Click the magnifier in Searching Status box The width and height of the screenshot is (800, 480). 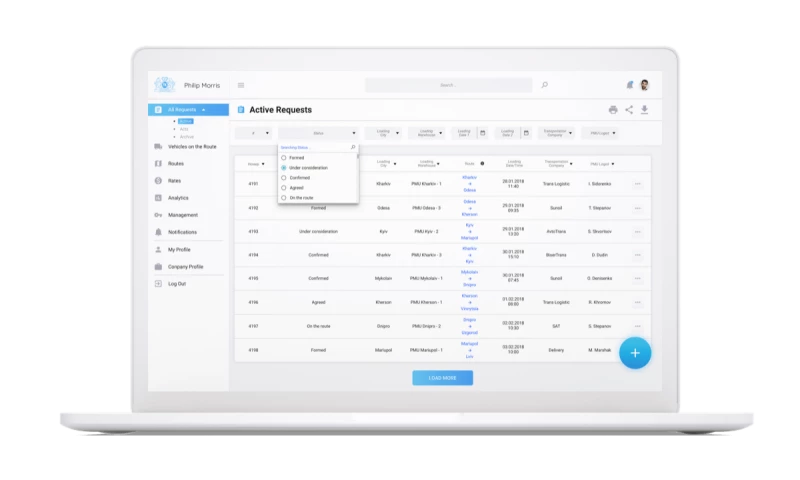(x=353, y=147)
